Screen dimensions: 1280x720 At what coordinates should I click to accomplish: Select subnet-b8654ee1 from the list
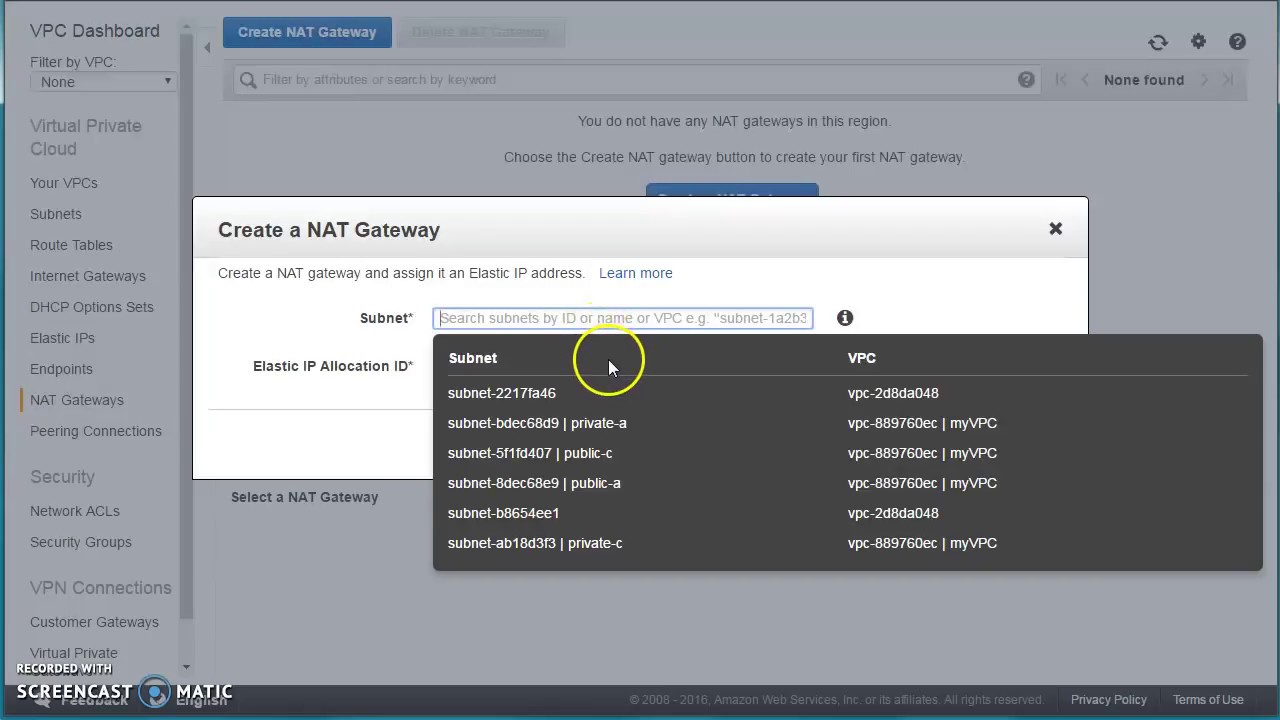503,513
